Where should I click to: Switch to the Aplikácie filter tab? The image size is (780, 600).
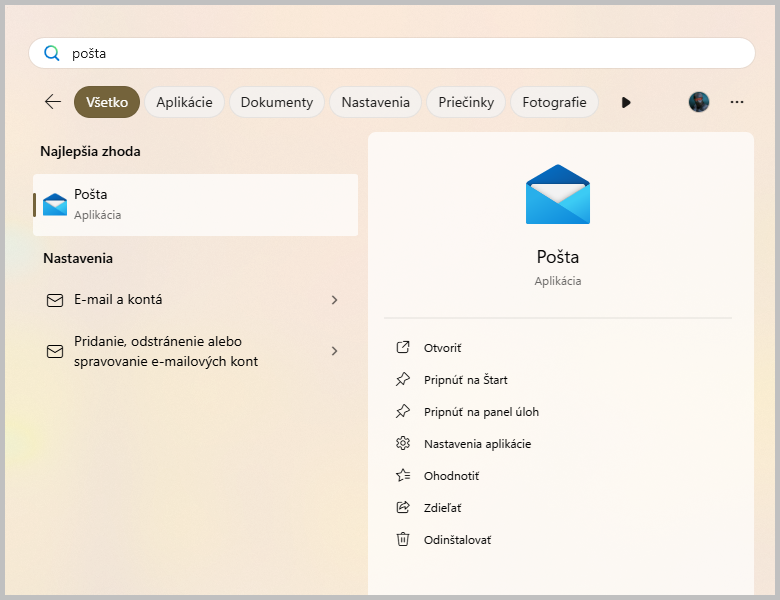pyautogui.click(x=184, y=102)
